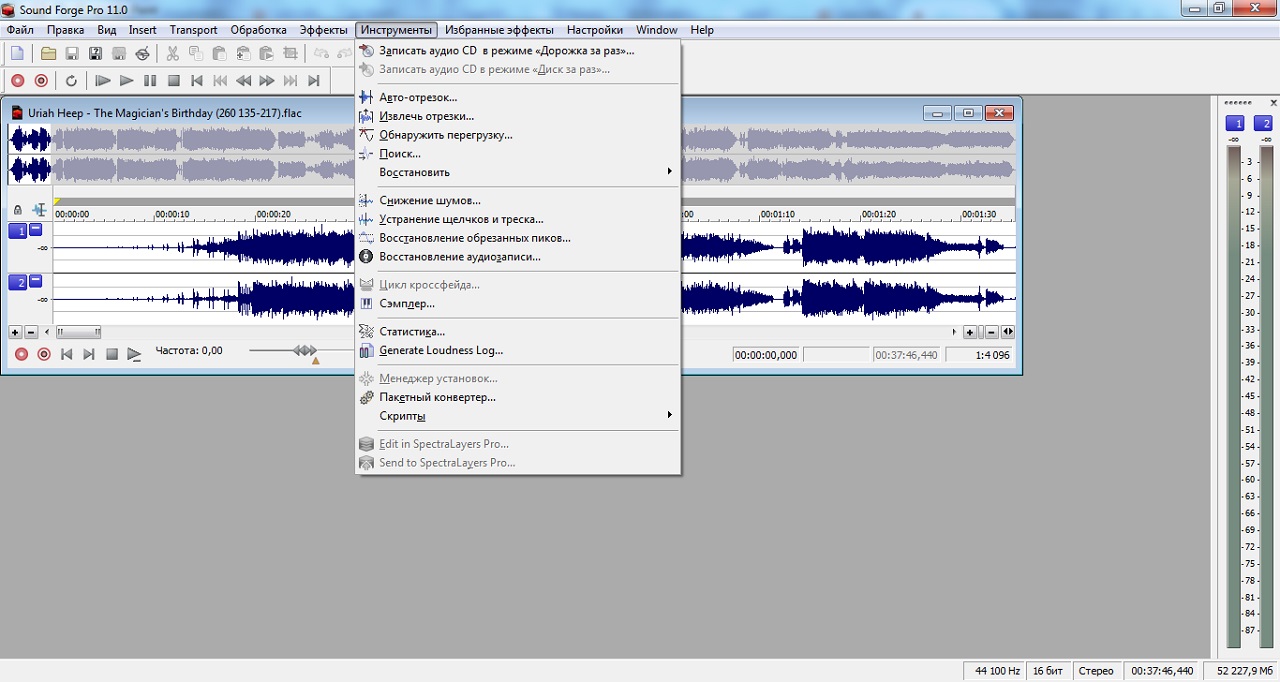Click the Paste clipboard toolbar icon
Screen dimensions: 1280x682
click(219, 54)
